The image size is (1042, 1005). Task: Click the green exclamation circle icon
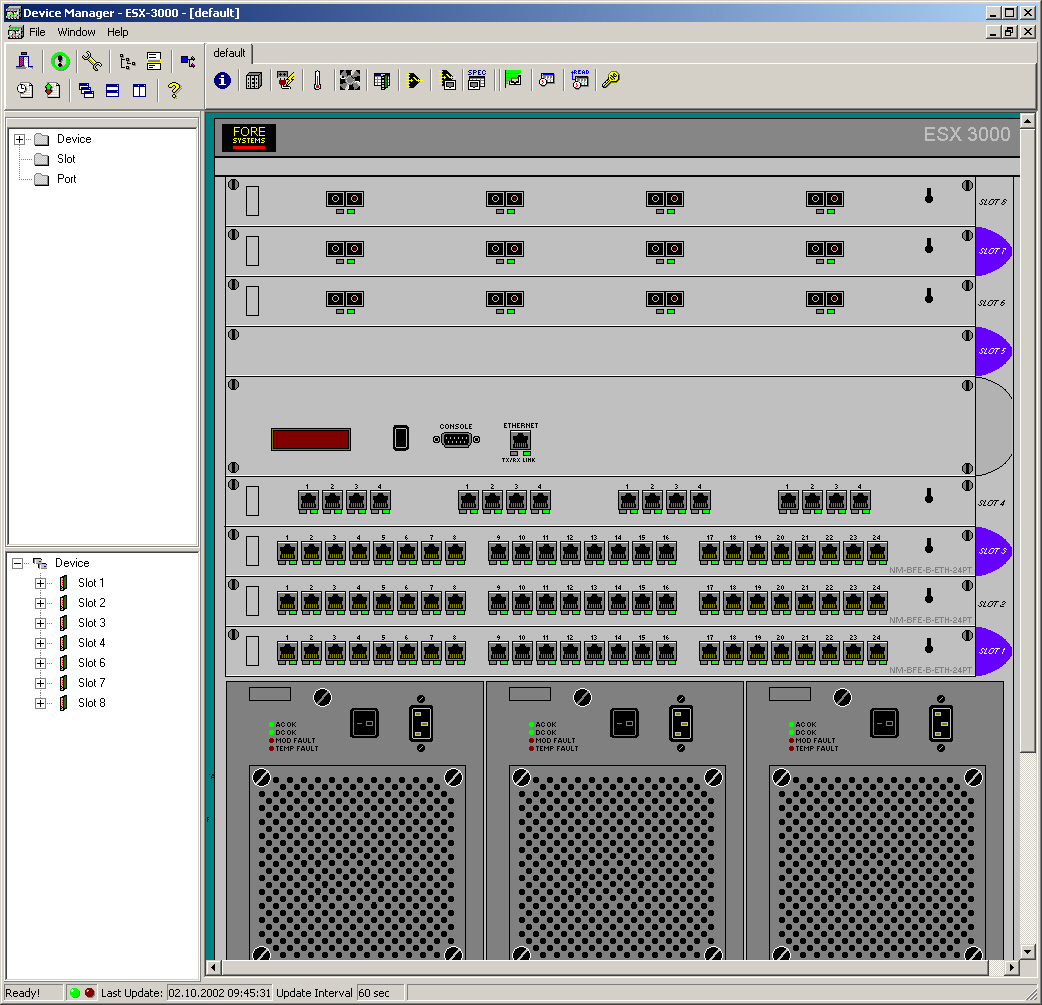tap(60, 61)
